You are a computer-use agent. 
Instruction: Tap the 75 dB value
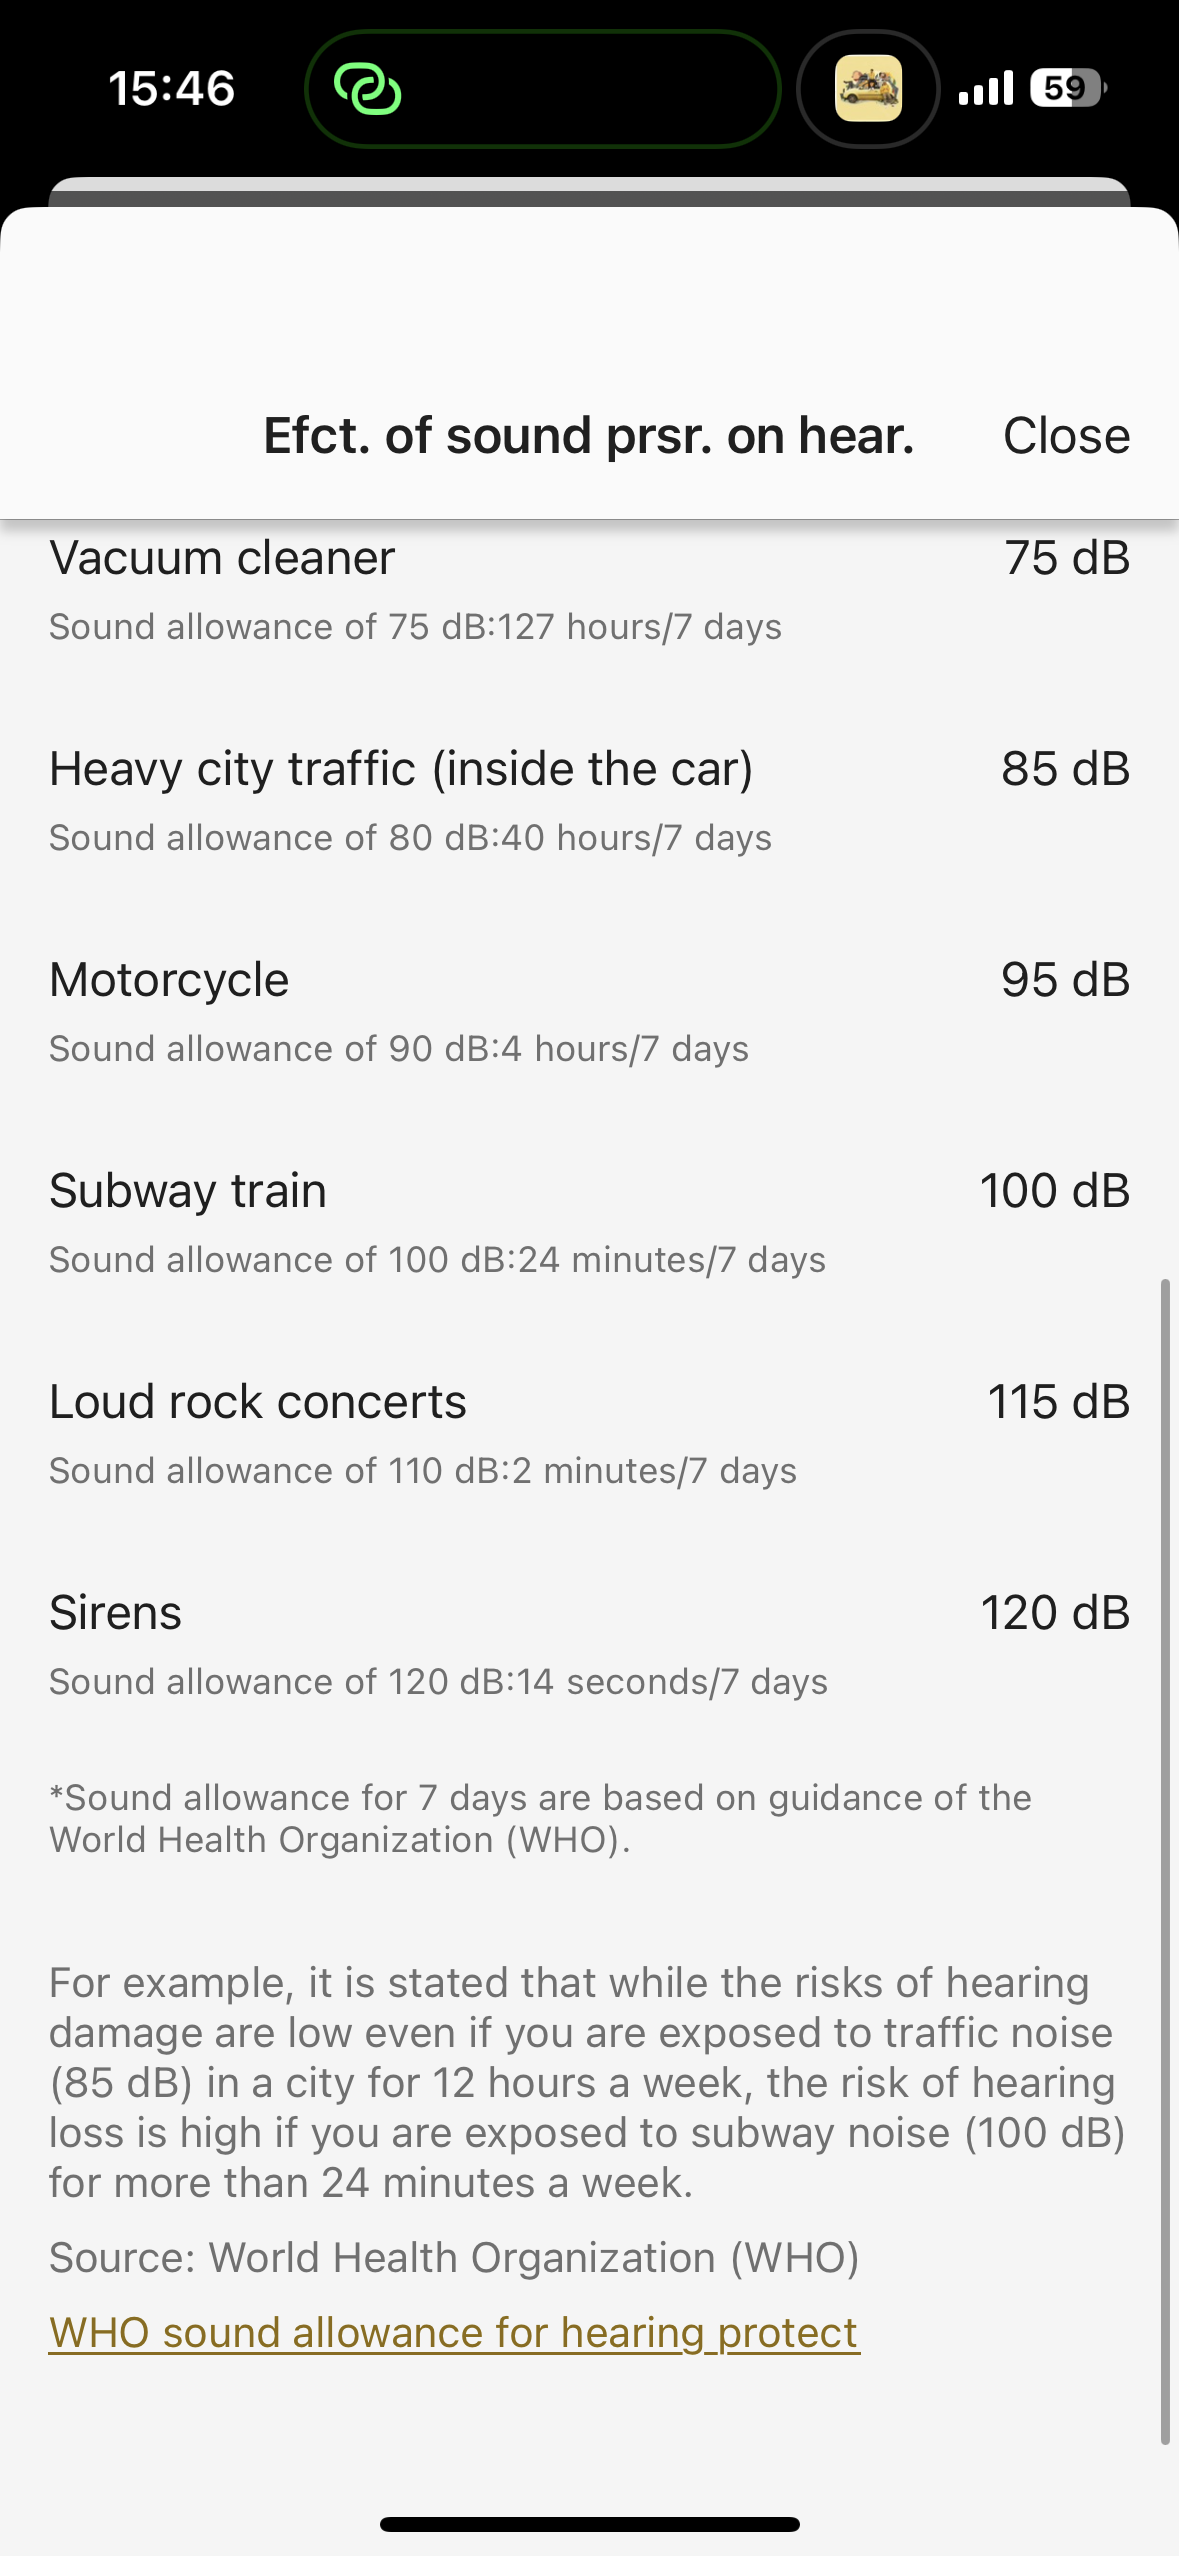[x=1066, y=558]
